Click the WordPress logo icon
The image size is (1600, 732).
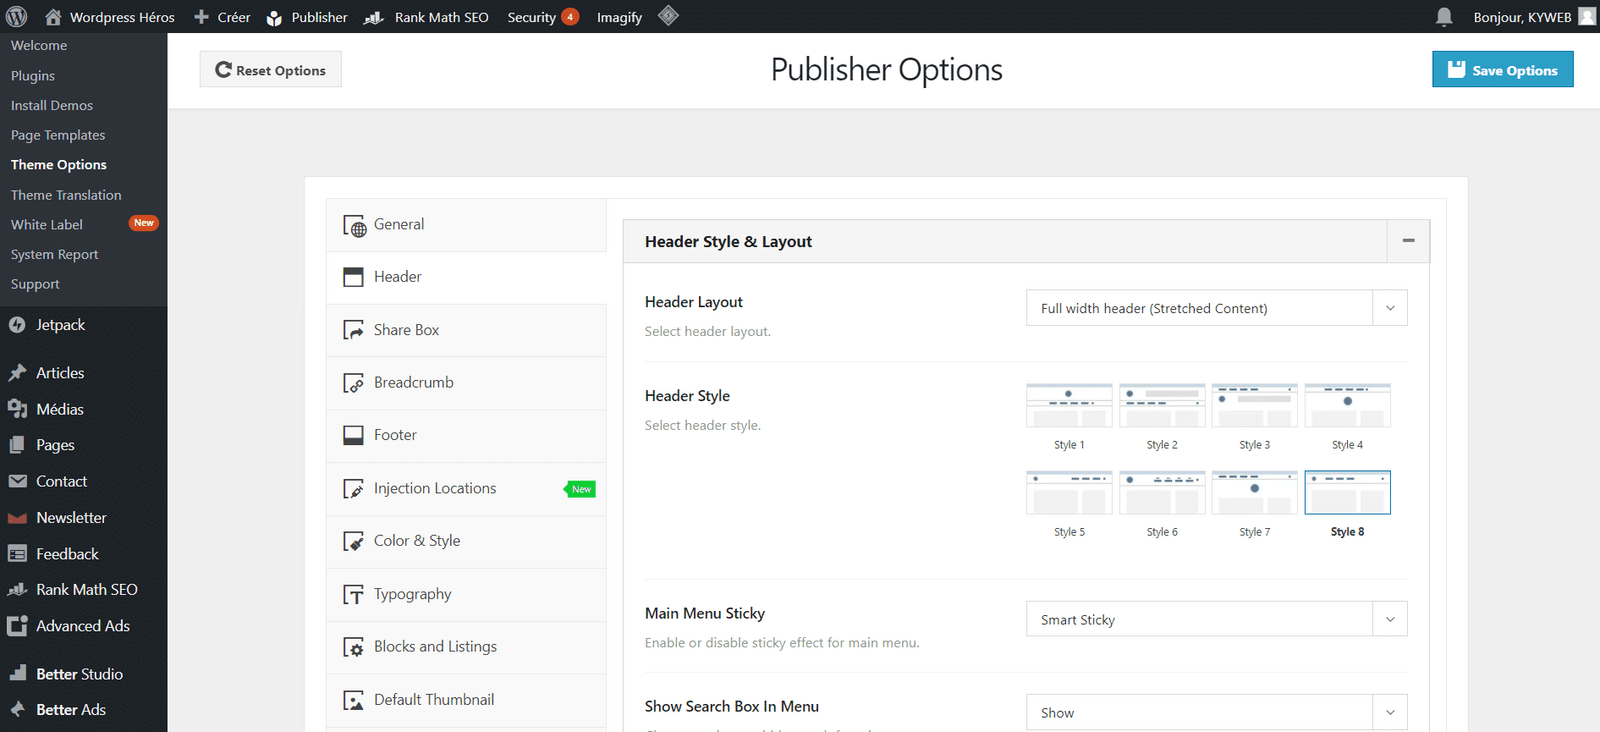tap(16, 17)
